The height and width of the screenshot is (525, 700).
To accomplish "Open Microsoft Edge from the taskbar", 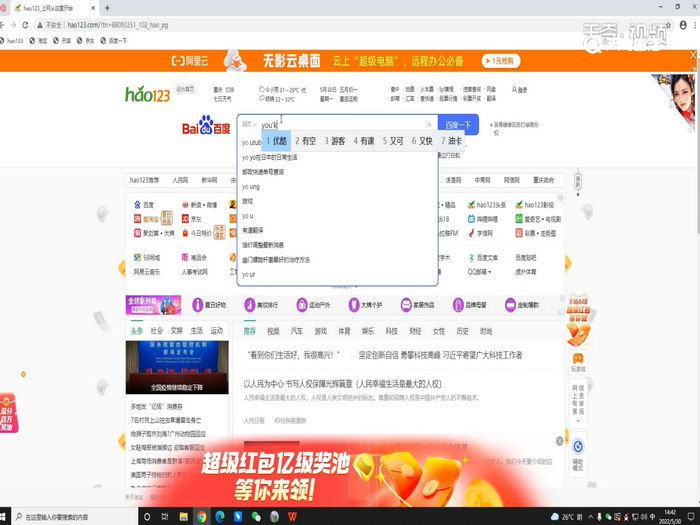I will click(220, 517).
